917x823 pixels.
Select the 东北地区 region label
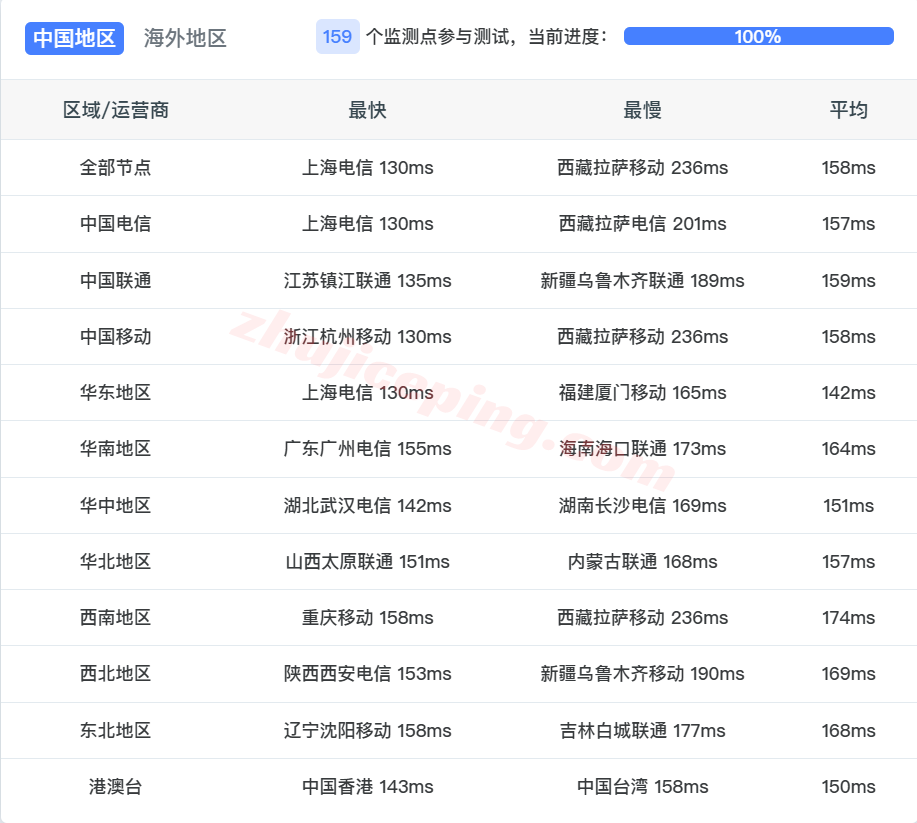click(x=114, y=730)
